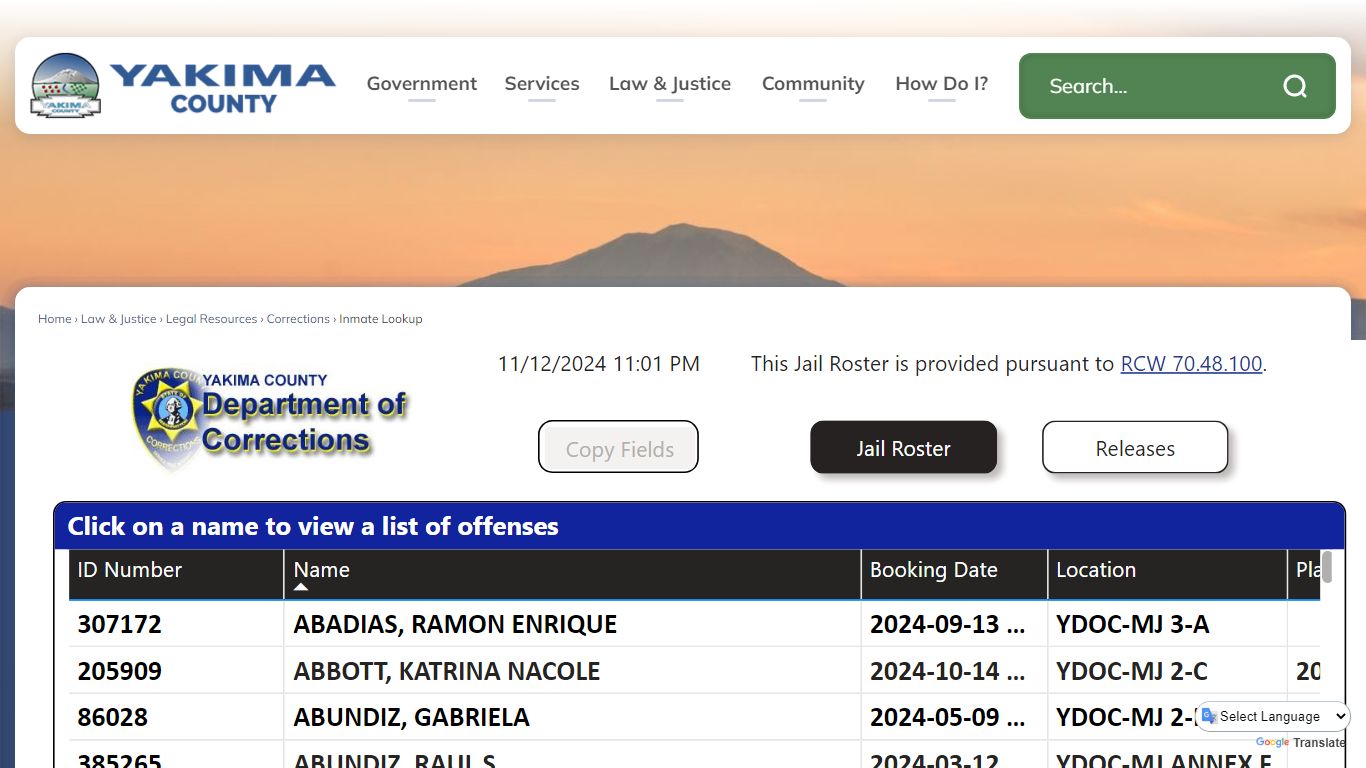Click booking date 2024-05-09 cell
Viewport: 1366px width, 768px height.
tap(954, 717)
